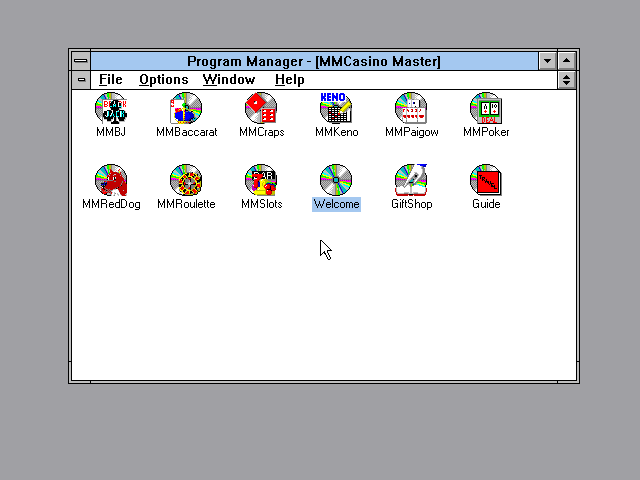Select the MMBaccarat program icon

click(186, 108)
